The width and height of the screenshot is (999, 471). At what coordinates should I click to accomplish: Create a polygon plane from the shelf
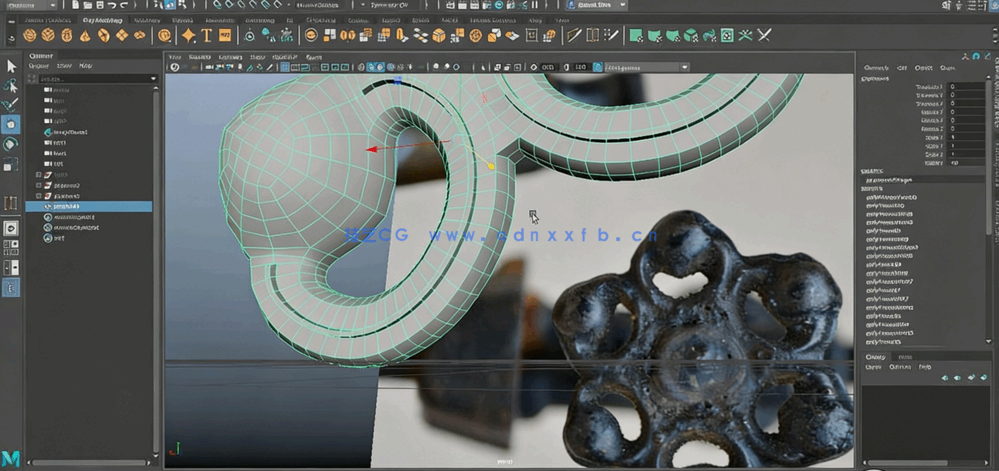(x=122, y=35)
